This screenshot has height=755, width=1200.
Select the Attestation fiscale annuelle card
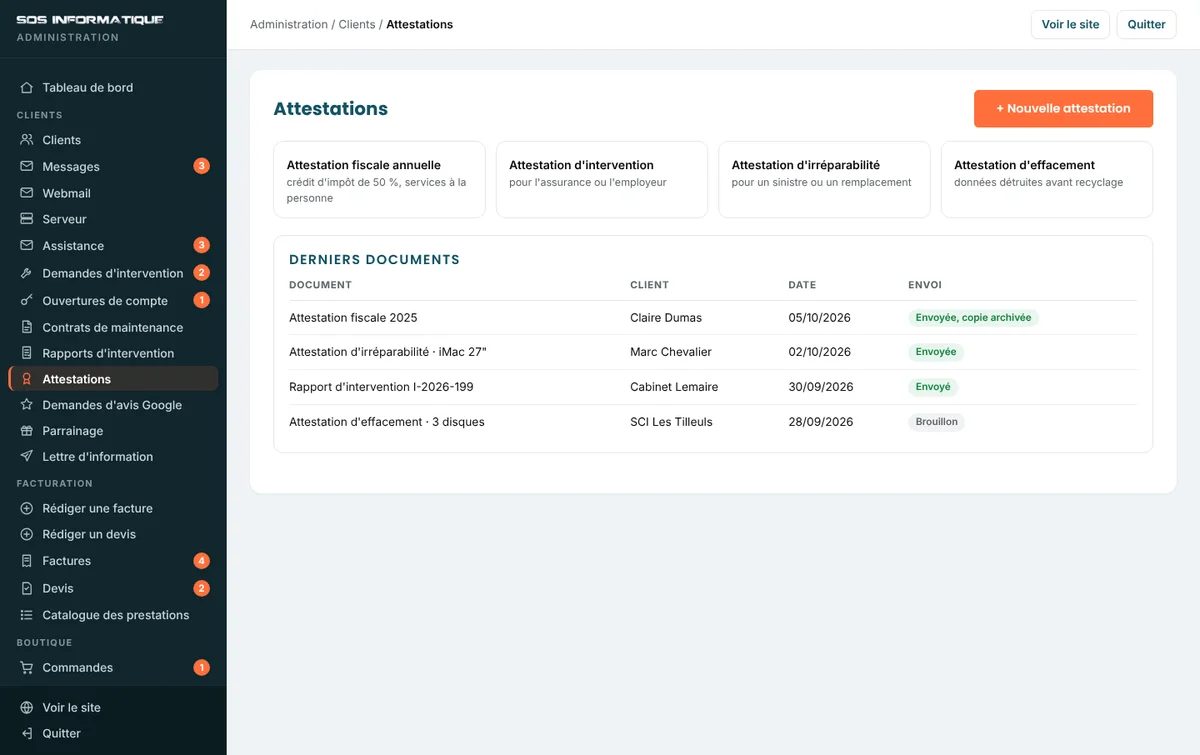coord(379,180)
